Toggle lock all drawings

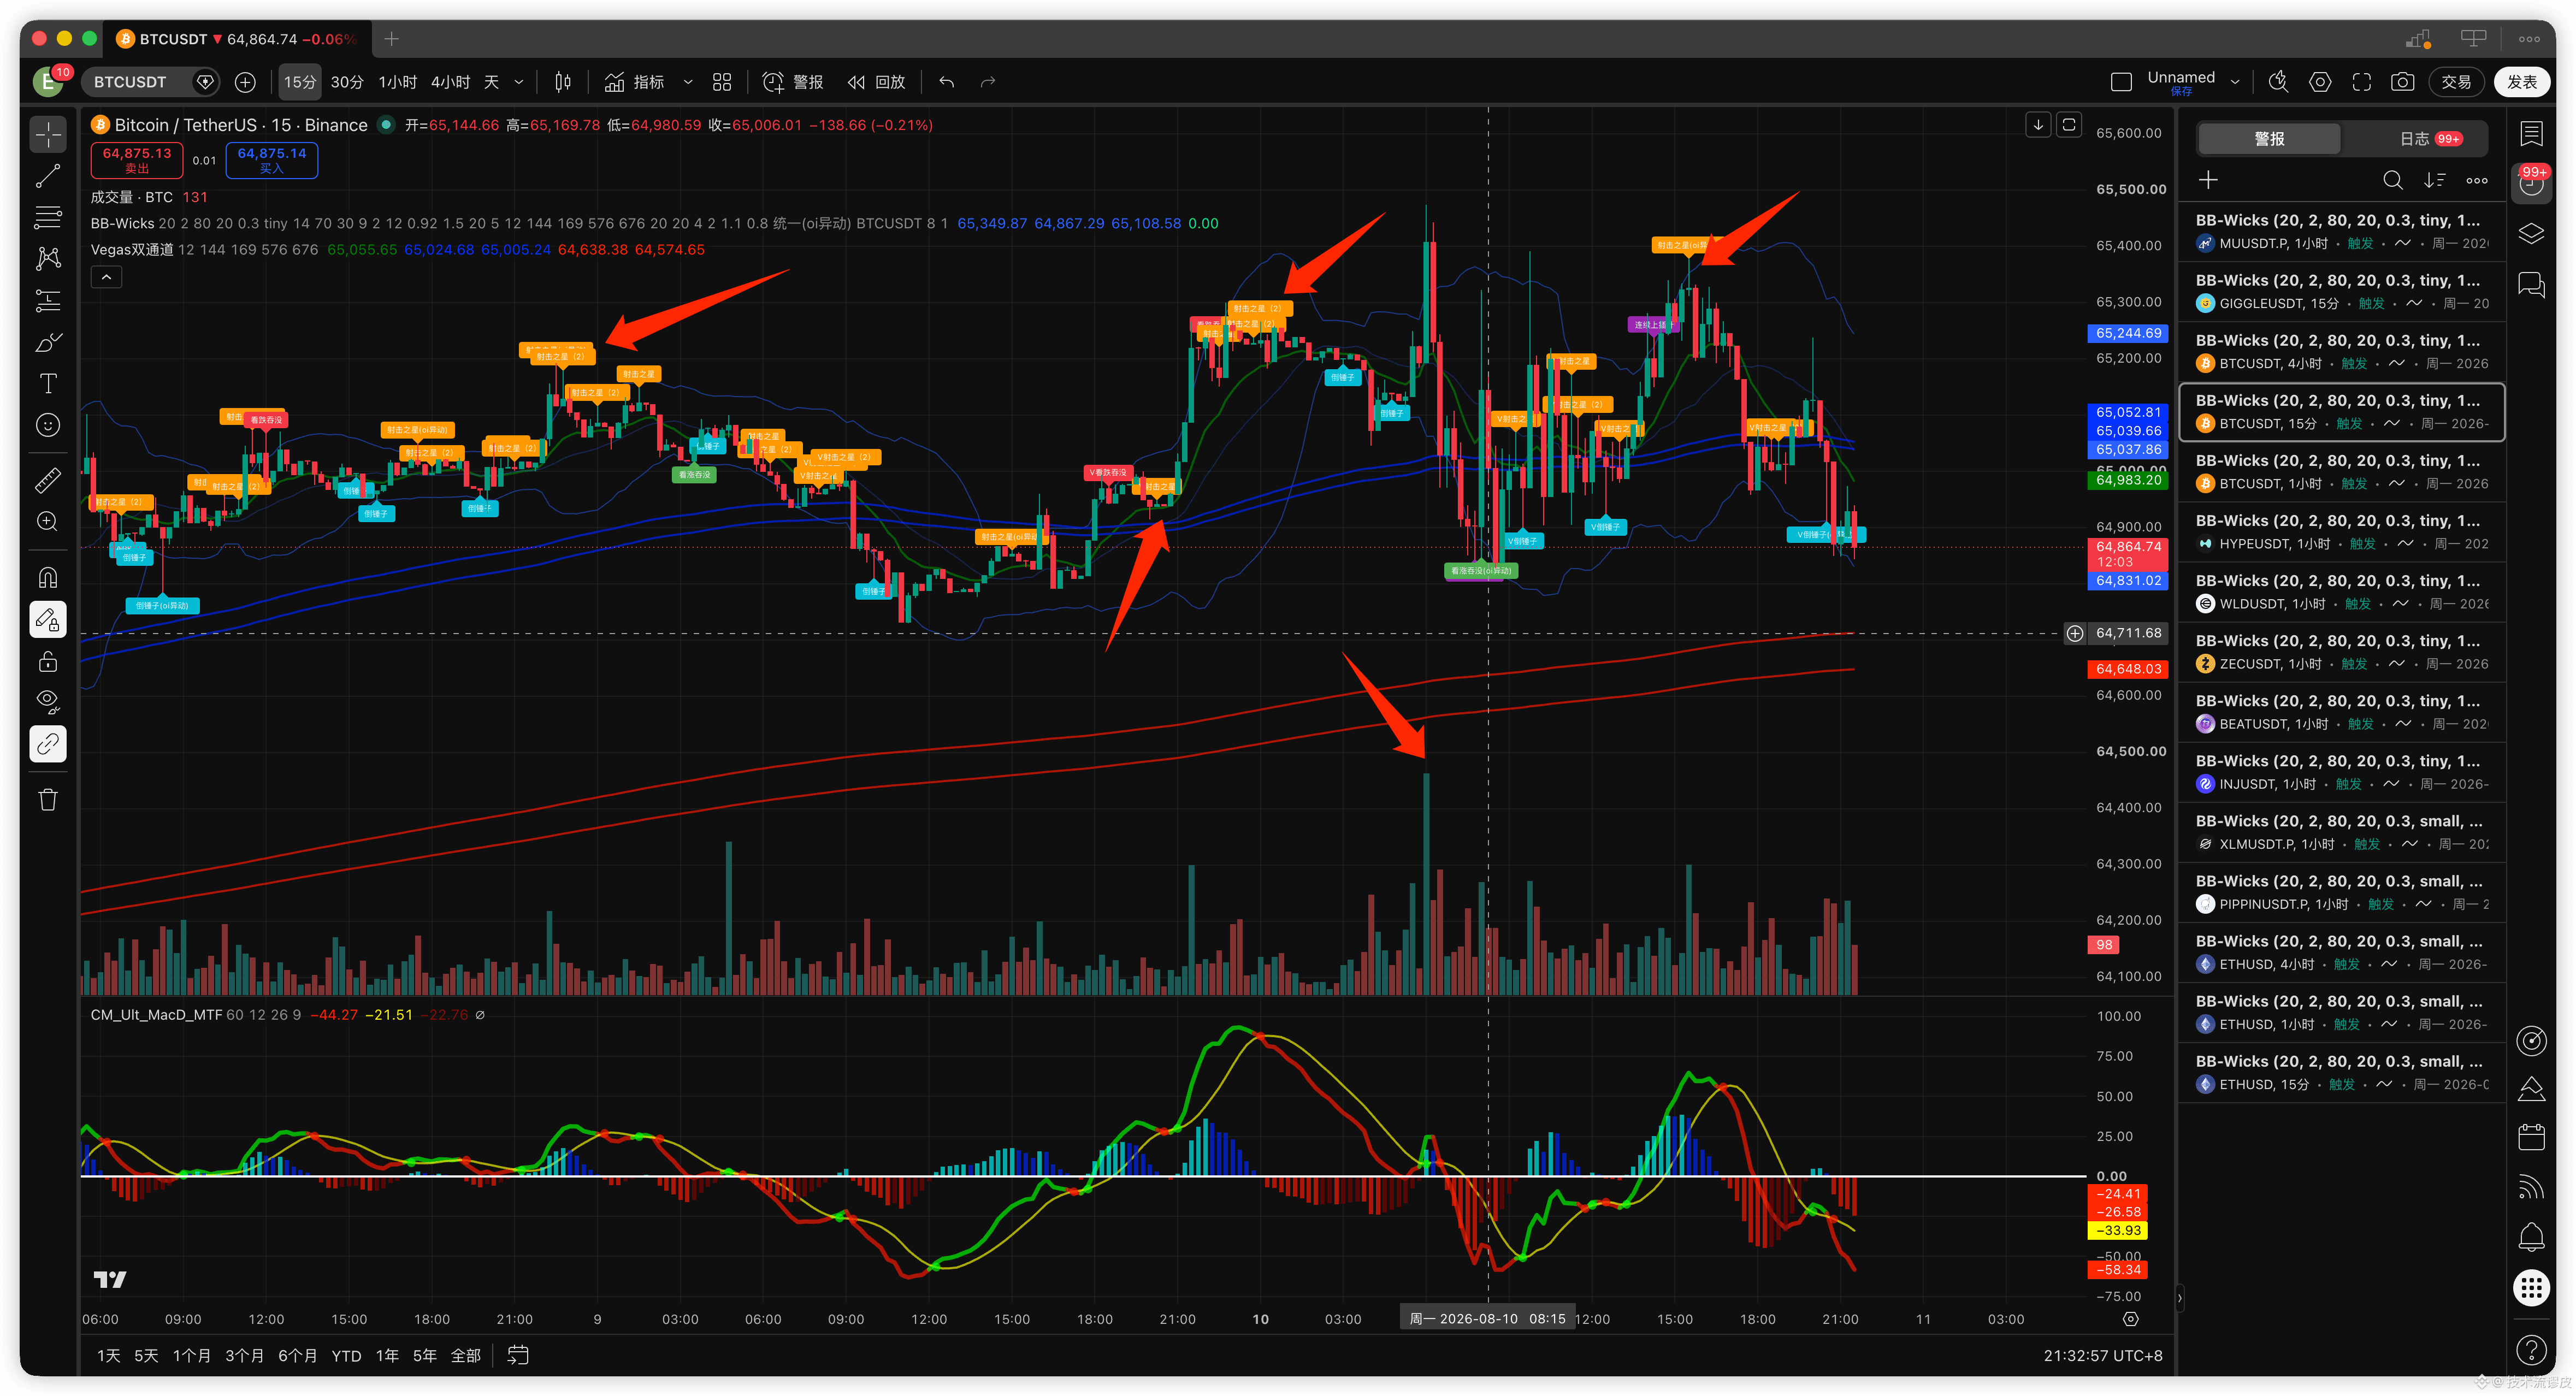48,661
